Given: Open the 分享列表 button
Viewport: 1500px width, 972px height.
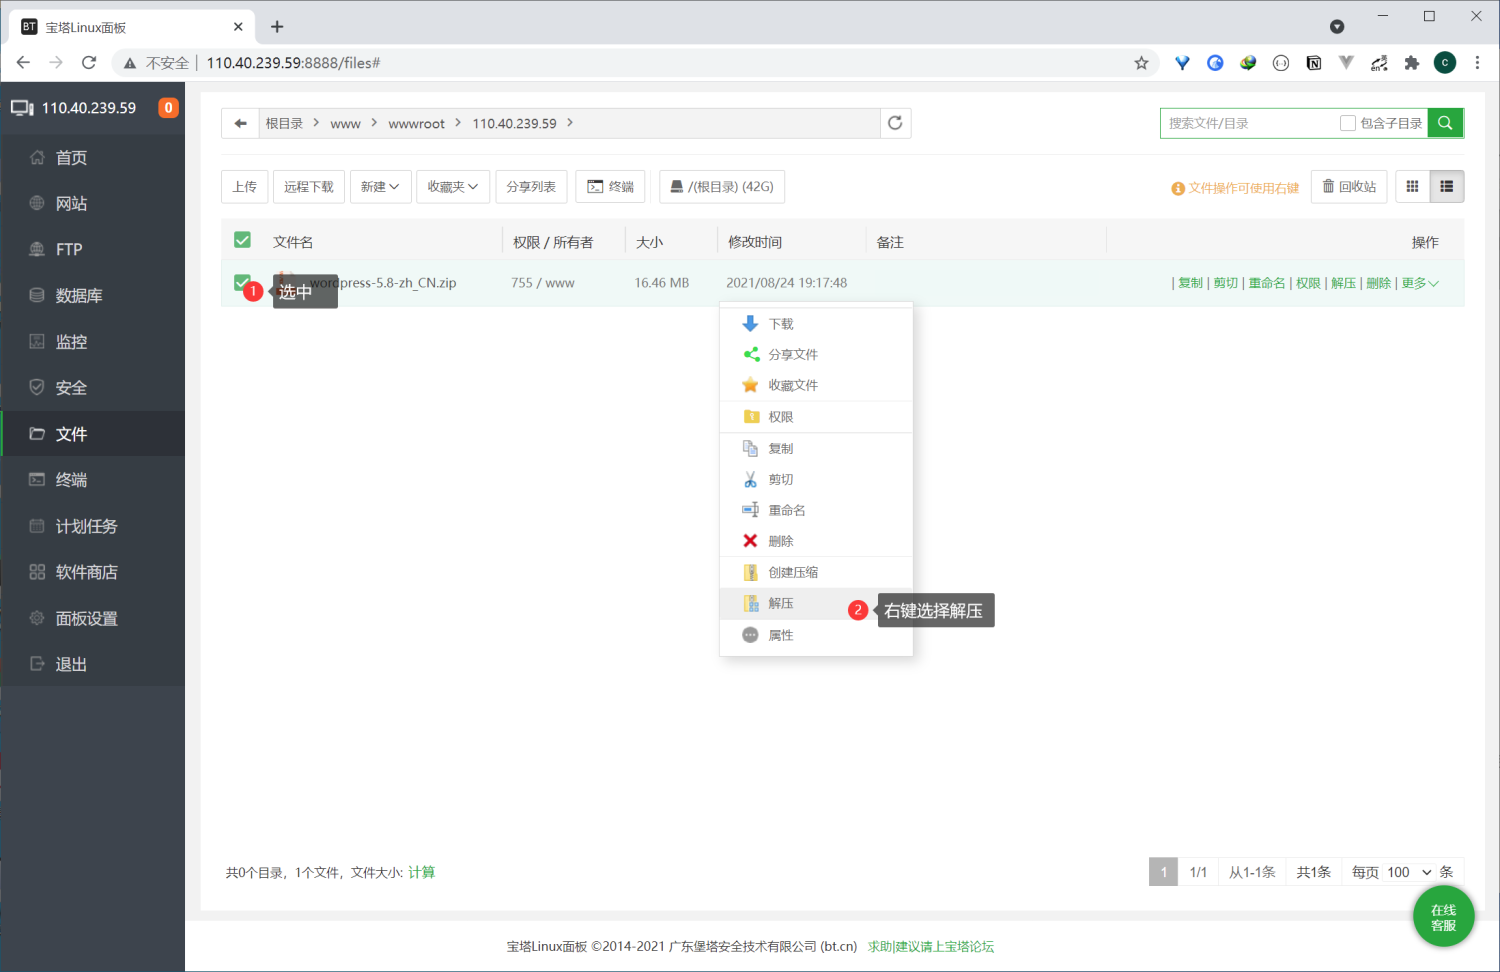Looking at the screenshot, I should point(531,187).
